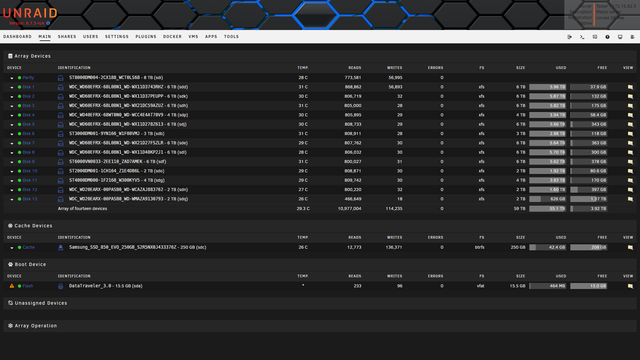This screenshot has height=360, width=640.
Task: Click the drive icon beside Disk 3 identification
Action: (60, 106)
